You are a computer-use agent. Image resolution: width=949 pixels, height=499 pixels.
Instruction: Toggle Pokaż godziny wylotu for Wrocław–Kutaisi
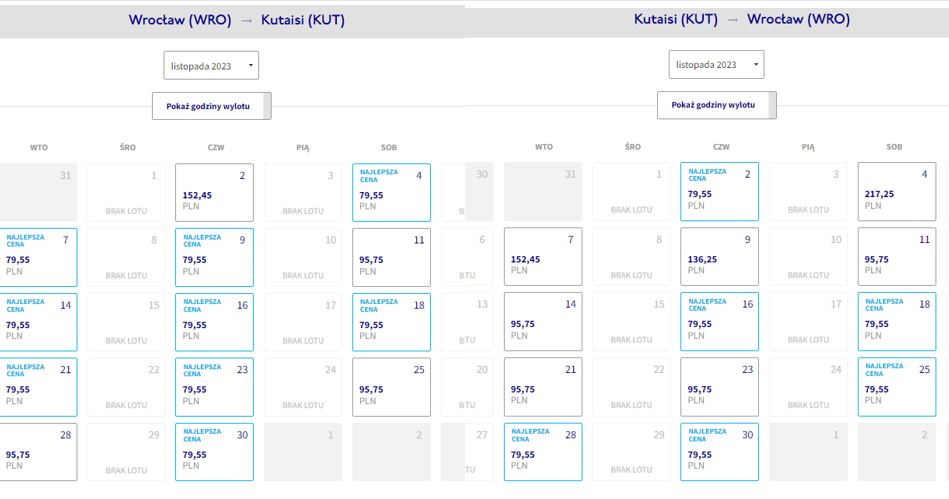[211, 106]
